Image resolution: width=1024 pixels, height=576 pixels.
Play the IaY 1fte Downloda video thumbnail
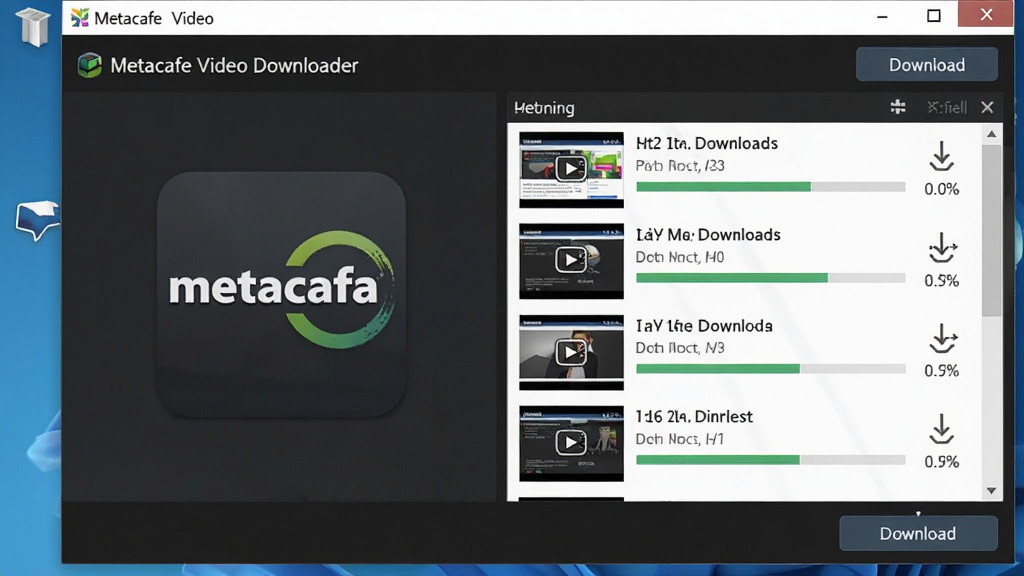[571, 352]
